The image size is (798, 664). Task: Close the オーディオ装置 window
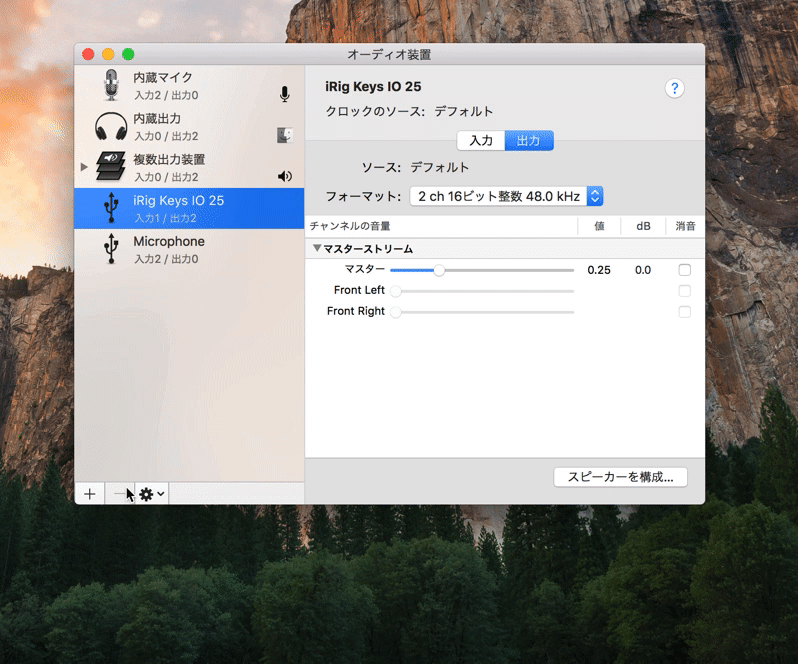pos(88,54)
